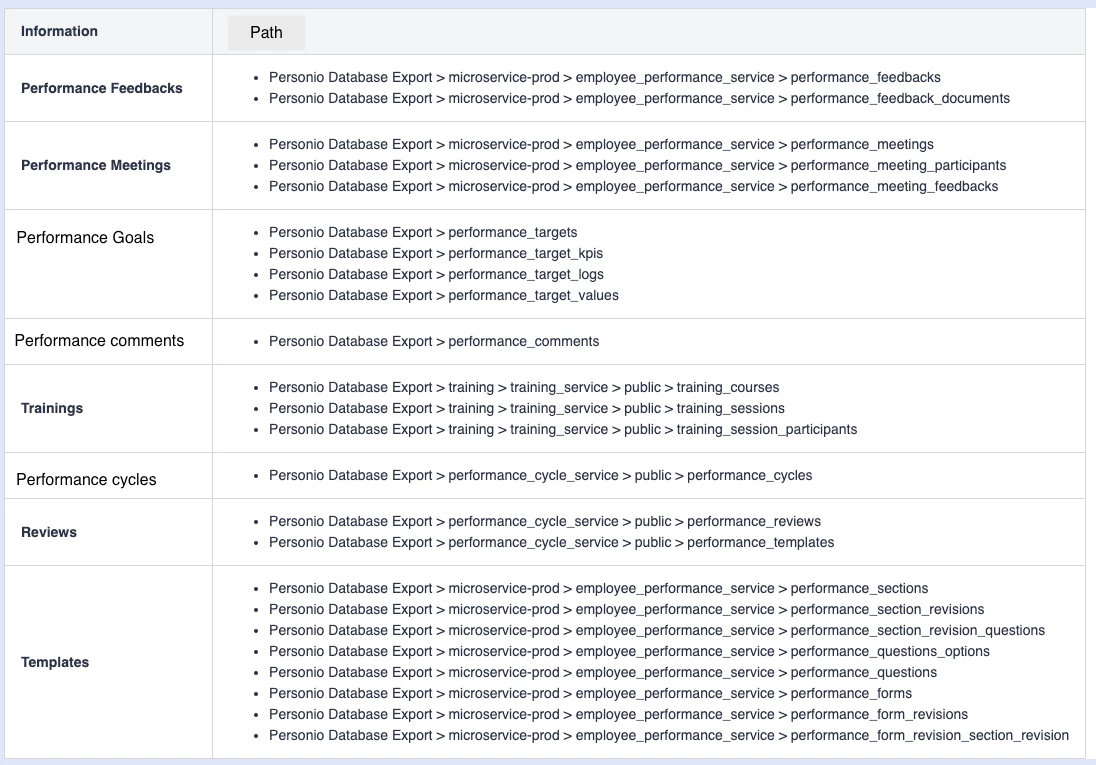Select the Reviews row label
This screenshot has height=765, width=1096.
point(49,532)
